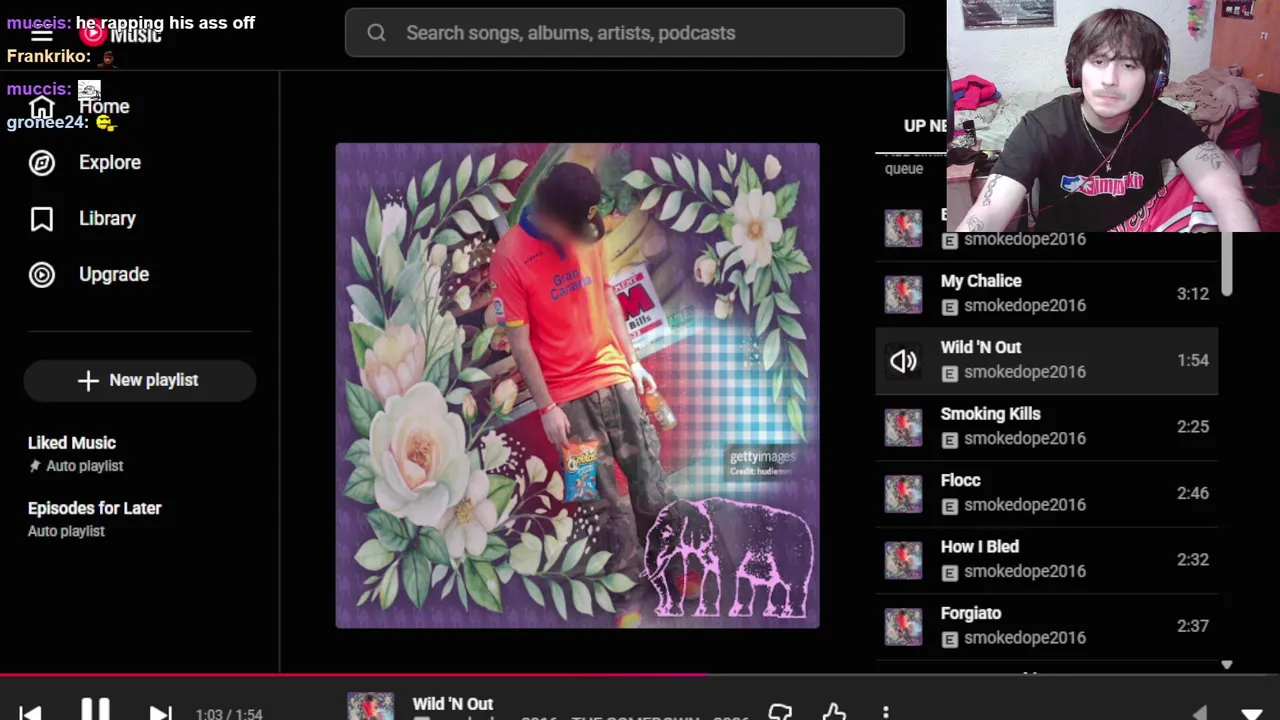Click My Chalice track thumbnail
The image size is (1280, 720).
[903, 294]
